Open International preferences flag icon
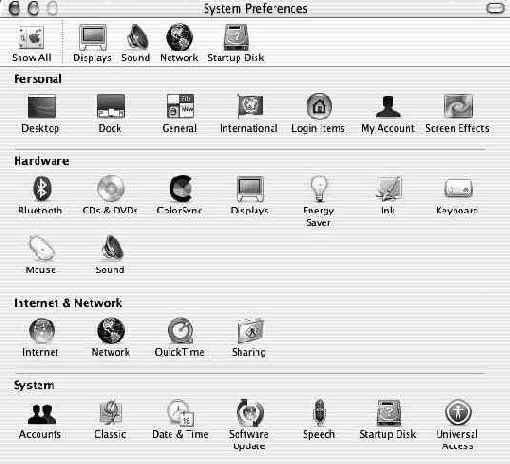510x464 pixels. (x=250, y=106)
